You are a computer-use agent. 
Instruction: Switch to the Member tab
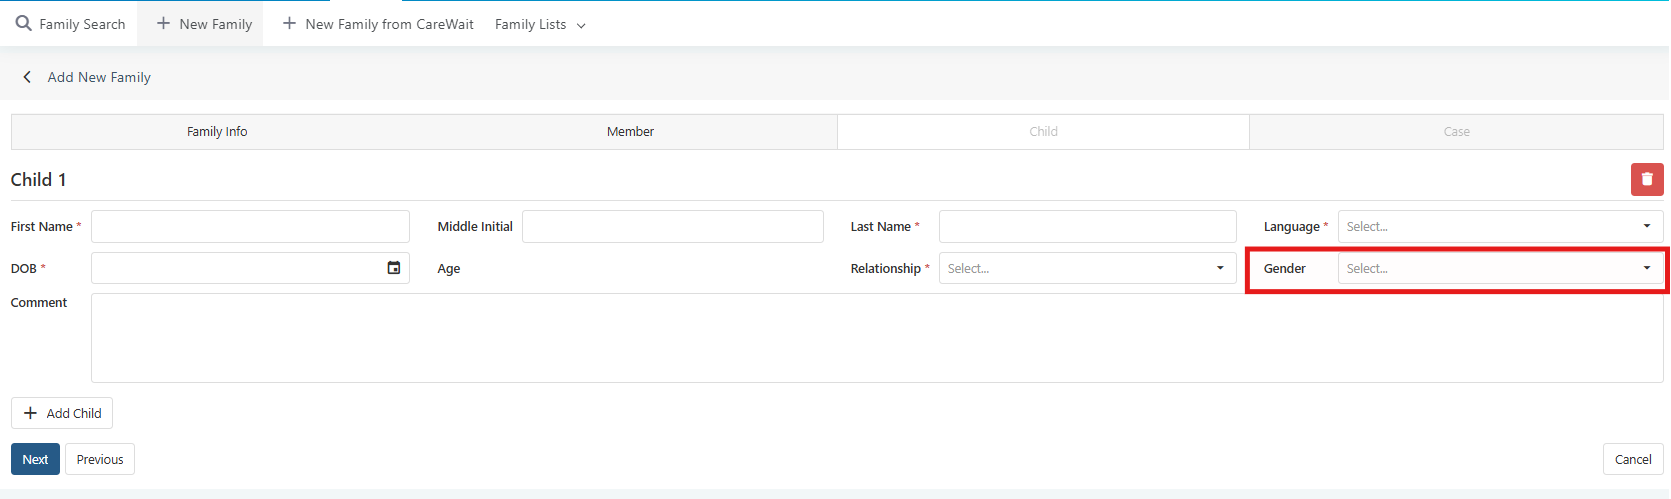[x=630, y=131]
